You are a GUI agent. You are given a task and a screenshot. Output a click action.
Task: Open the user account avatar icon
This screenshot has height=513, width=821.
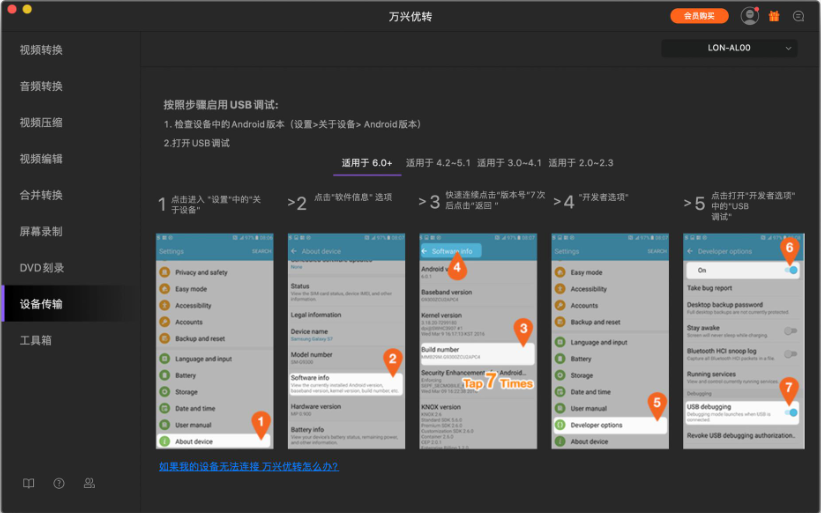click(749, 16)
